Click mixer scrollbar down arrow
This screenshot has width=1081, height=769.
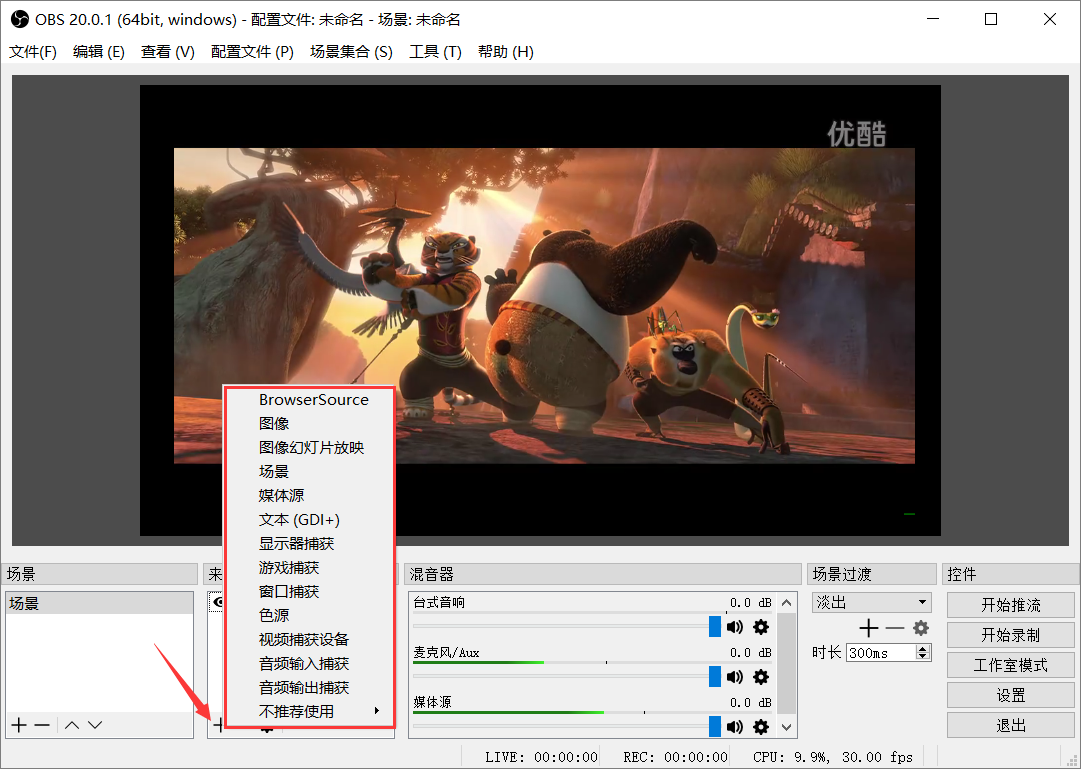click(x=787, y=727)
